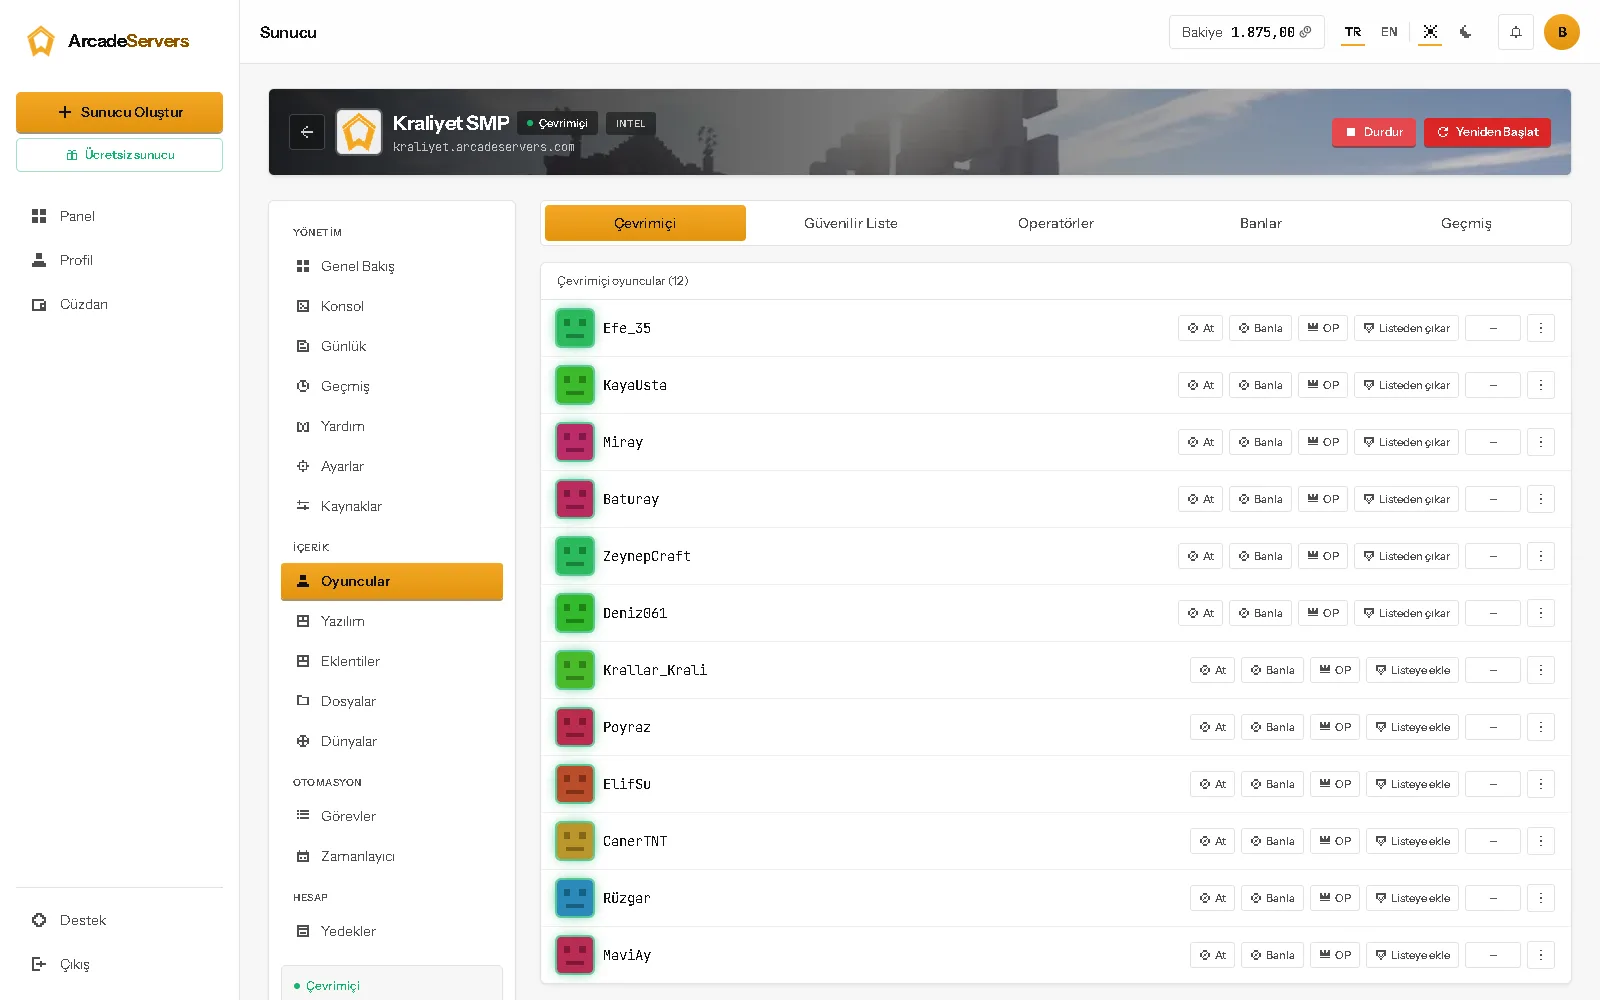Open more options for MaviAy
The image size is (1600, 1000).
[1541, 955]
